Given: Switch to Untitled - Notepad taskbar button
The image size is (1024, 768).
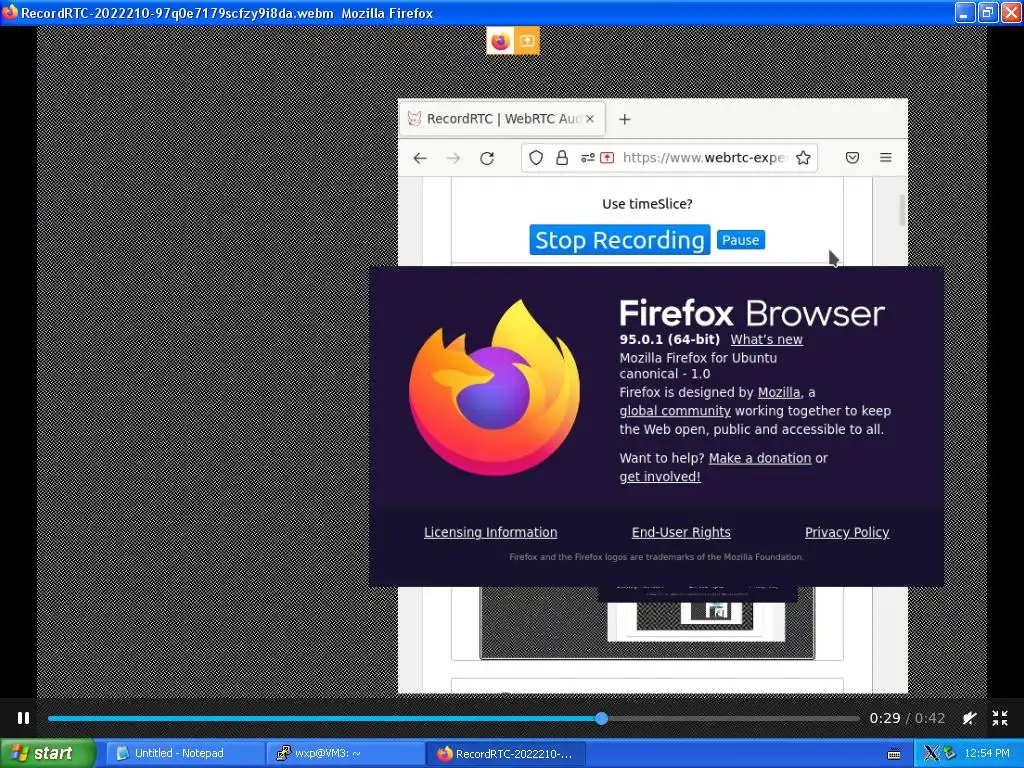Looking at the screenshot, I should (x=185, y=753).
